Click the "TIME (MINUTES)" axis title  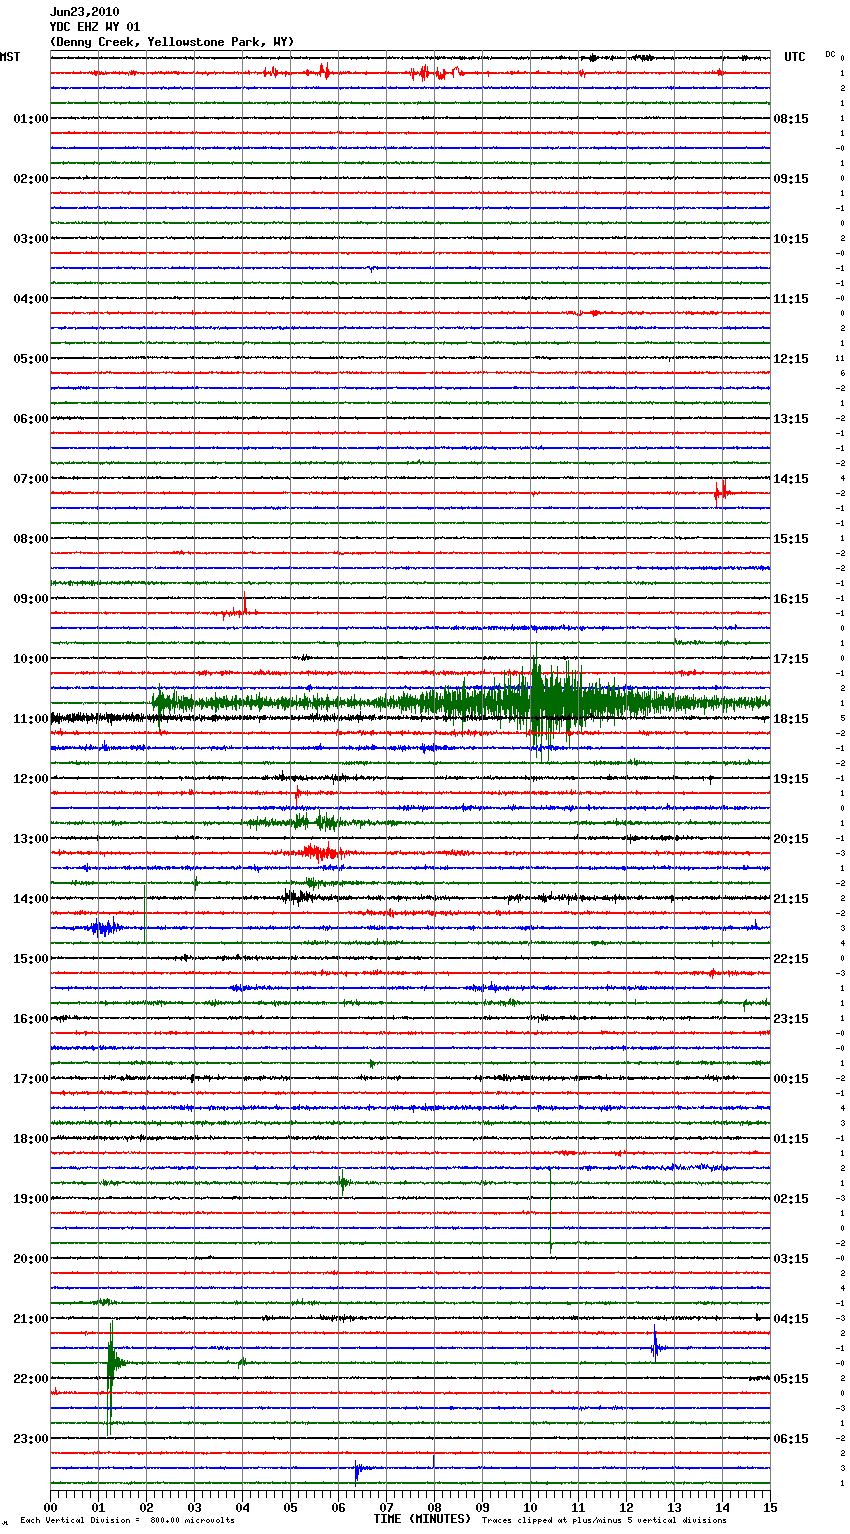(x=422, y=1519)
